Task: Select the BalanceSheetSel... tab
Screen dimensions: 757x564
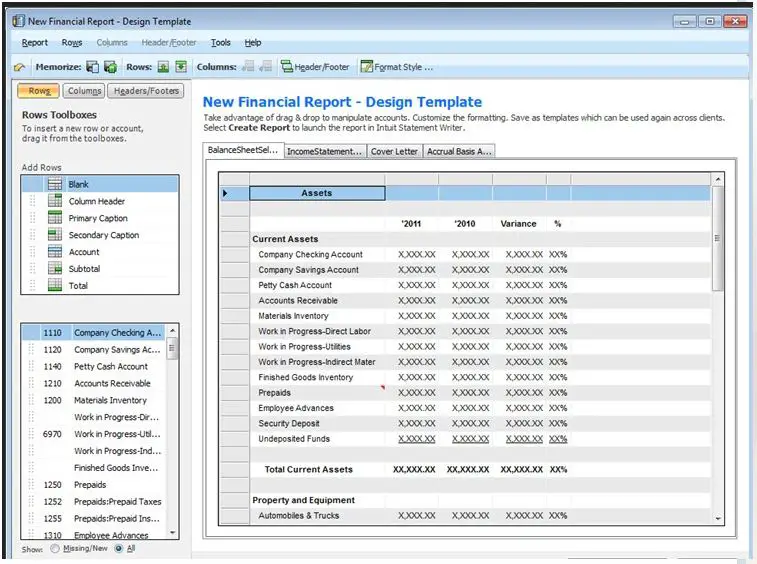Action: coord(243,150)
